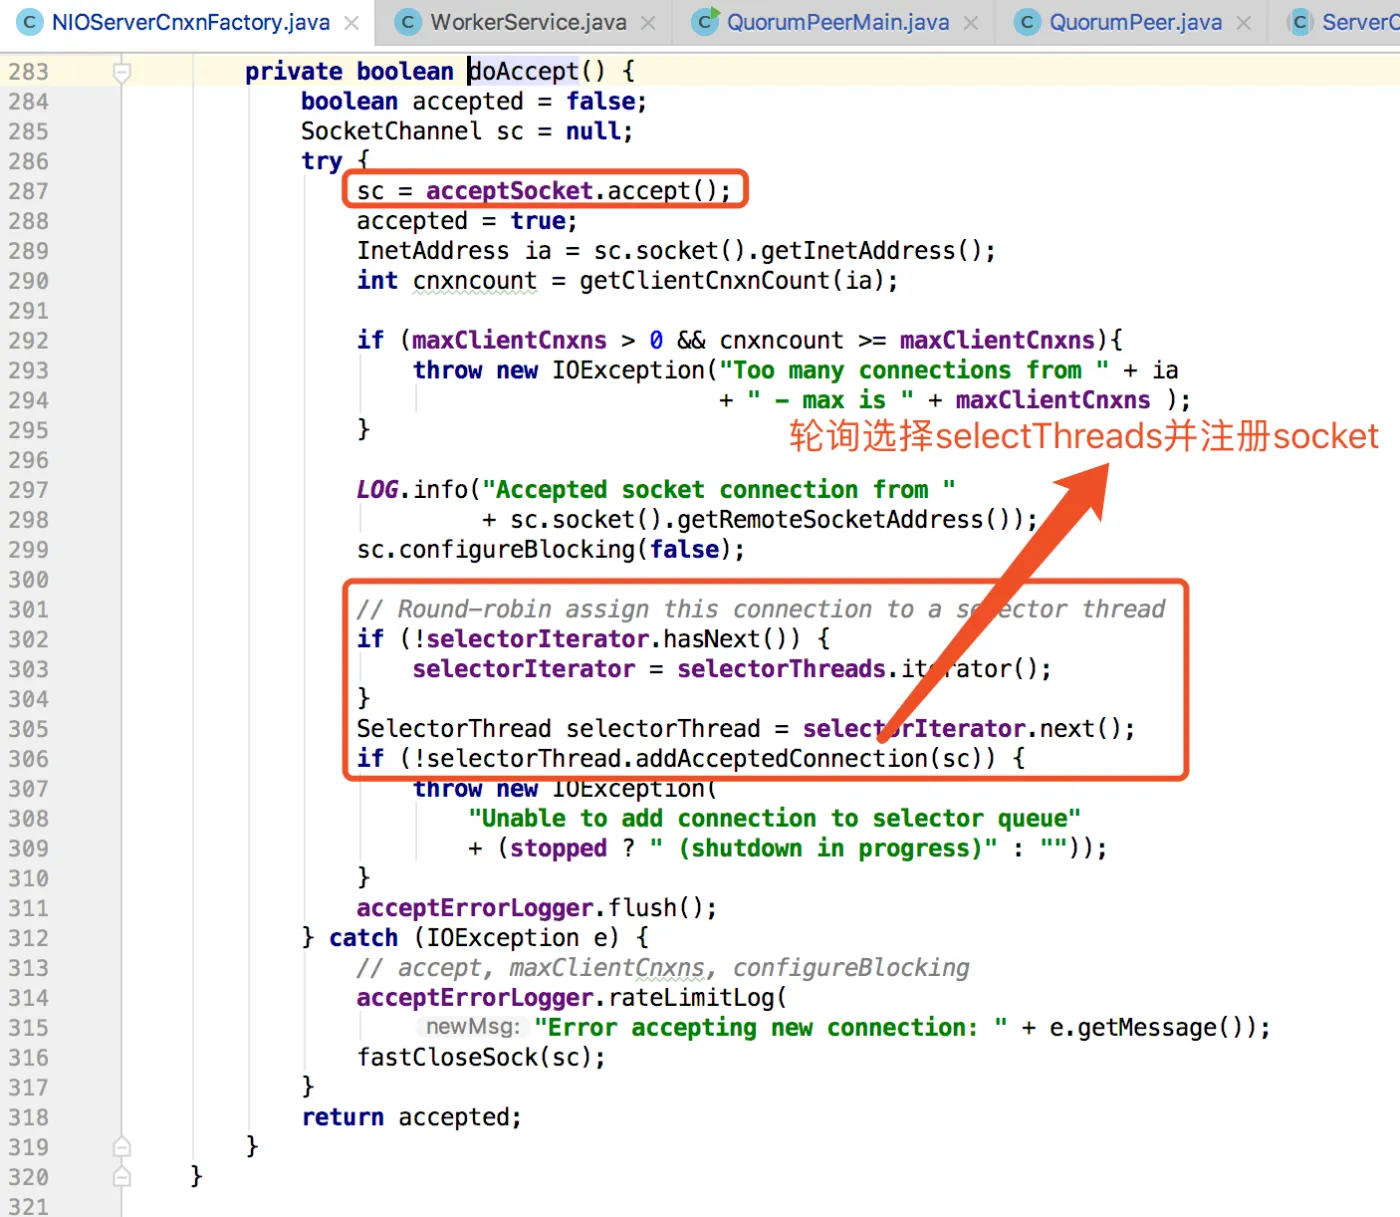The image size is (1400, 1217).
Task: Open the QuorumPeerMain.java tab
Action: pyautogui.click(x=837, y=22)
